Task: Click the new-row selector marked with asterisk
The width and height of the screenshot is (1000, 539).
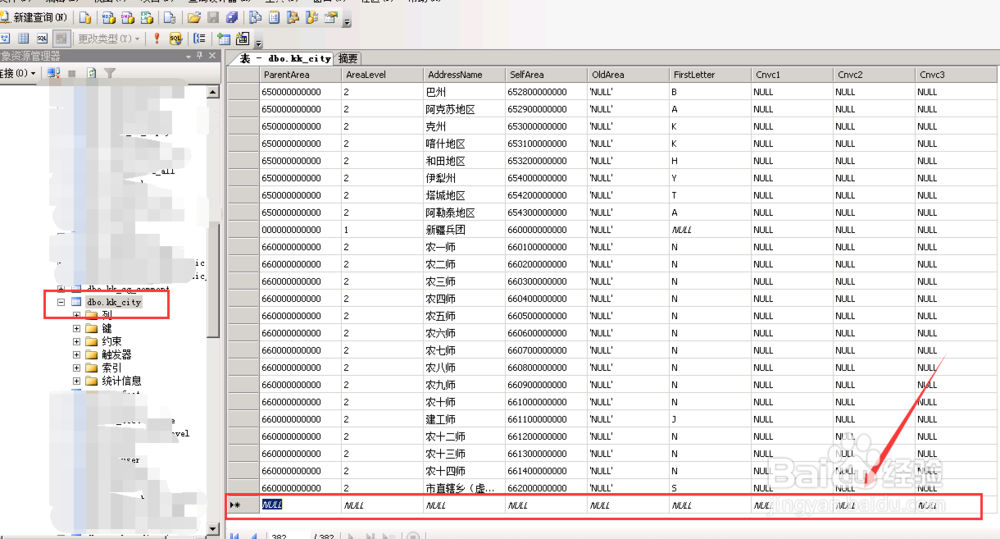Action: point(242,505)
